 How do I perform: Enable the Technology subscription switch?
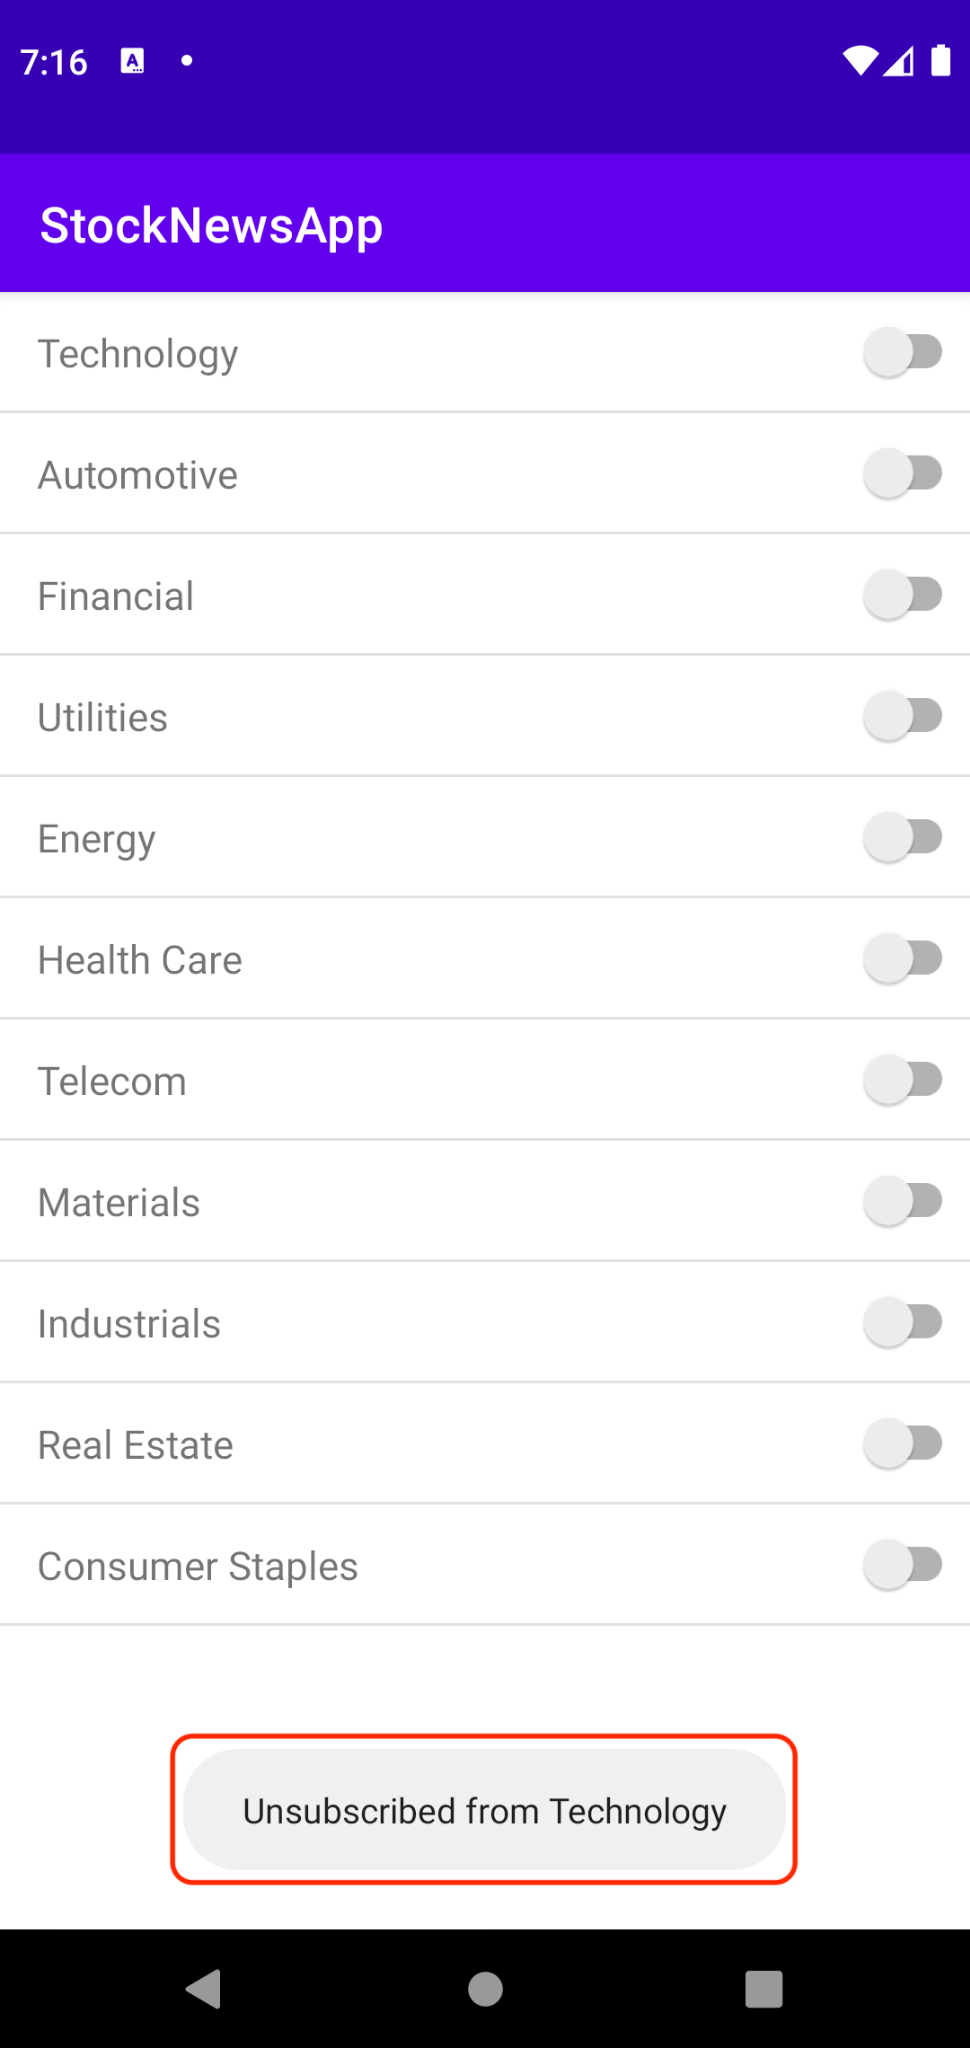903,353
